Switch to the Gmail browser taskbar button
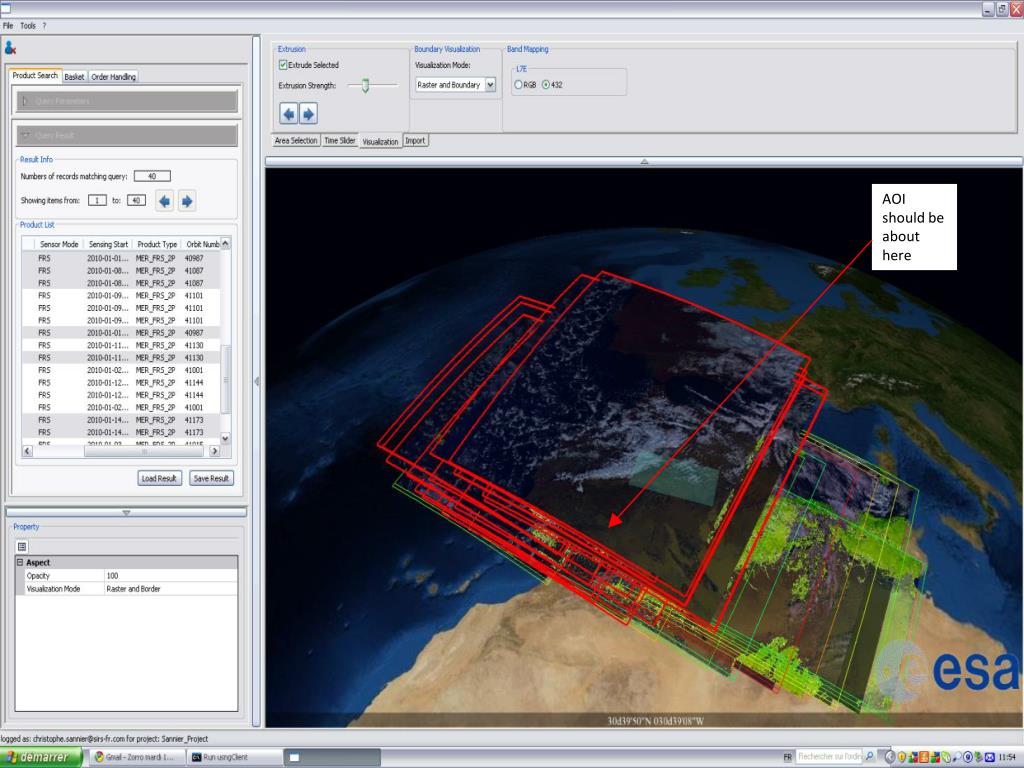The height and width of the screenshot is (768, 1024). click(x=136, y=757)
